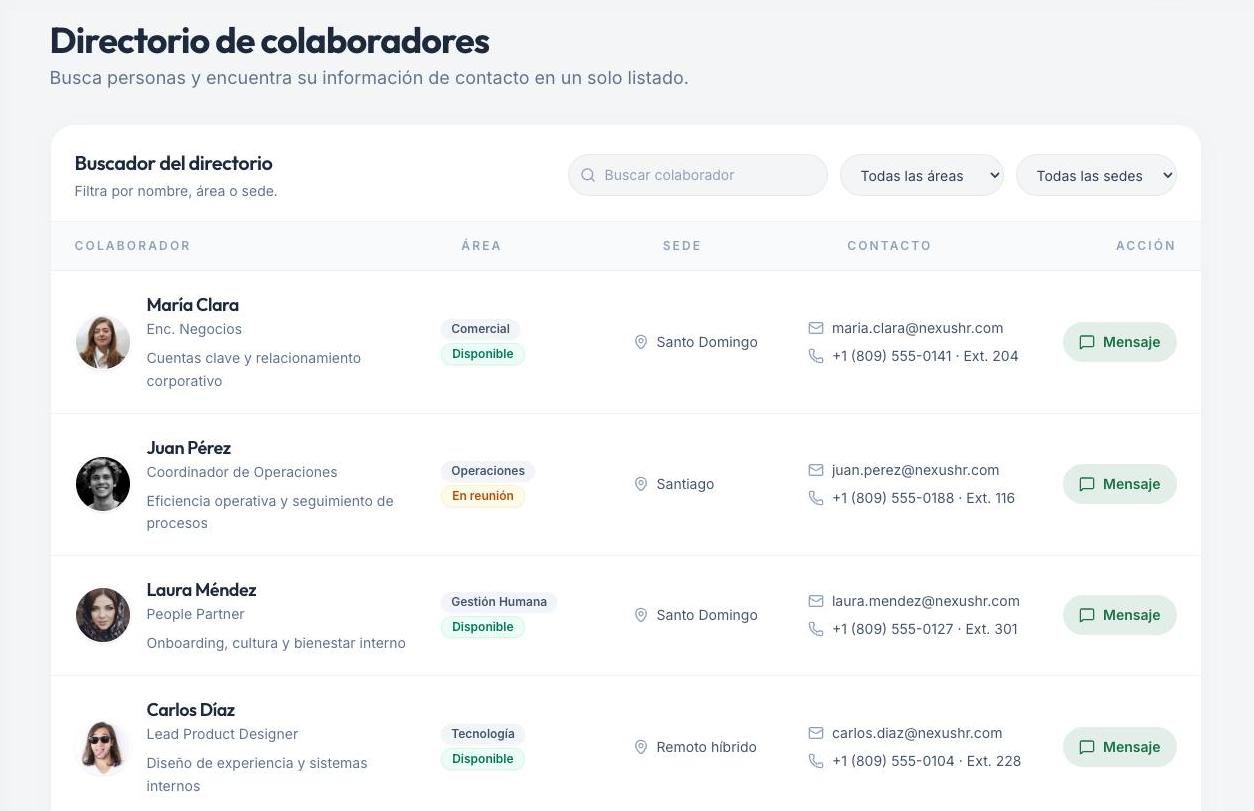The width and height of the screenshot is (1254, 811).
Task: Click the location pin in Laura Méndez's row
Action: pyautogui.click(x=641, y=615)
